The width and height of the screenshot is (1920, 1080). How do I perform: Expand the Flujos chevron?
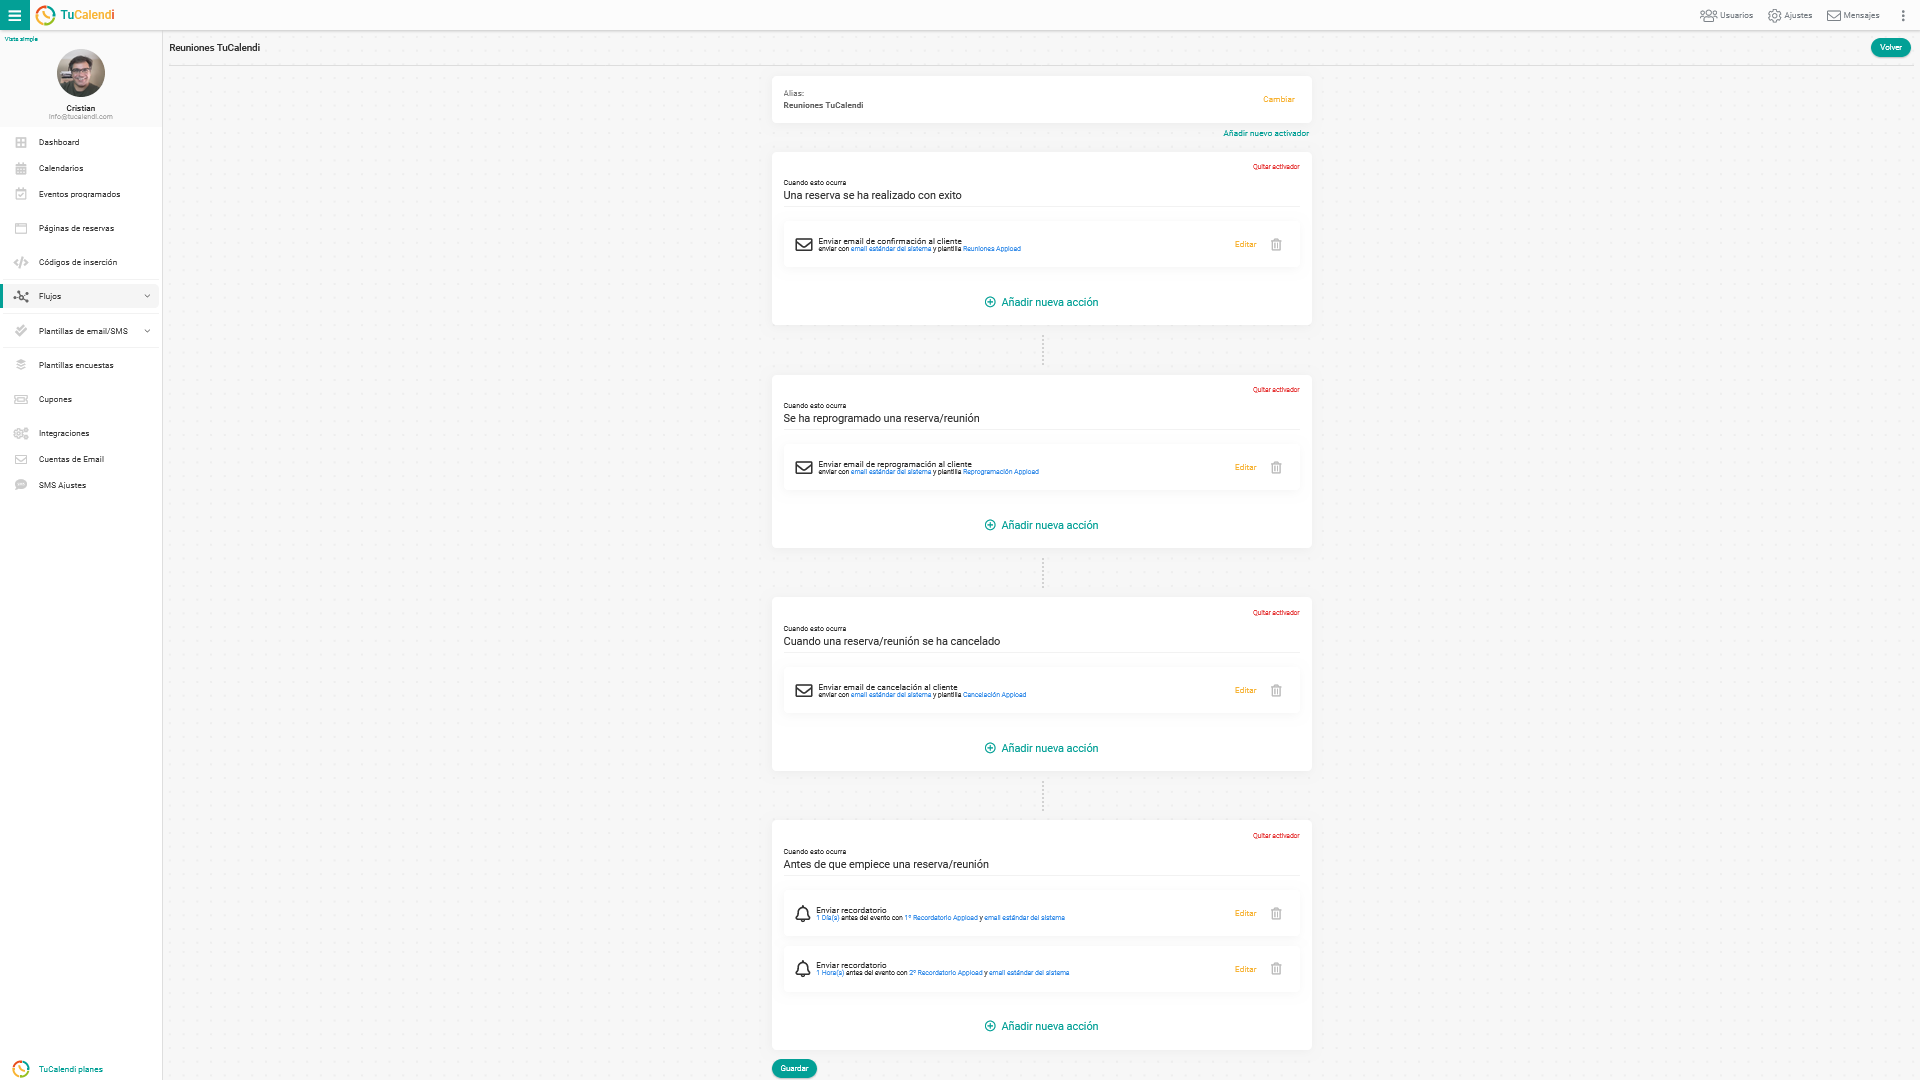pyautogui.click(x=147, y=296)
